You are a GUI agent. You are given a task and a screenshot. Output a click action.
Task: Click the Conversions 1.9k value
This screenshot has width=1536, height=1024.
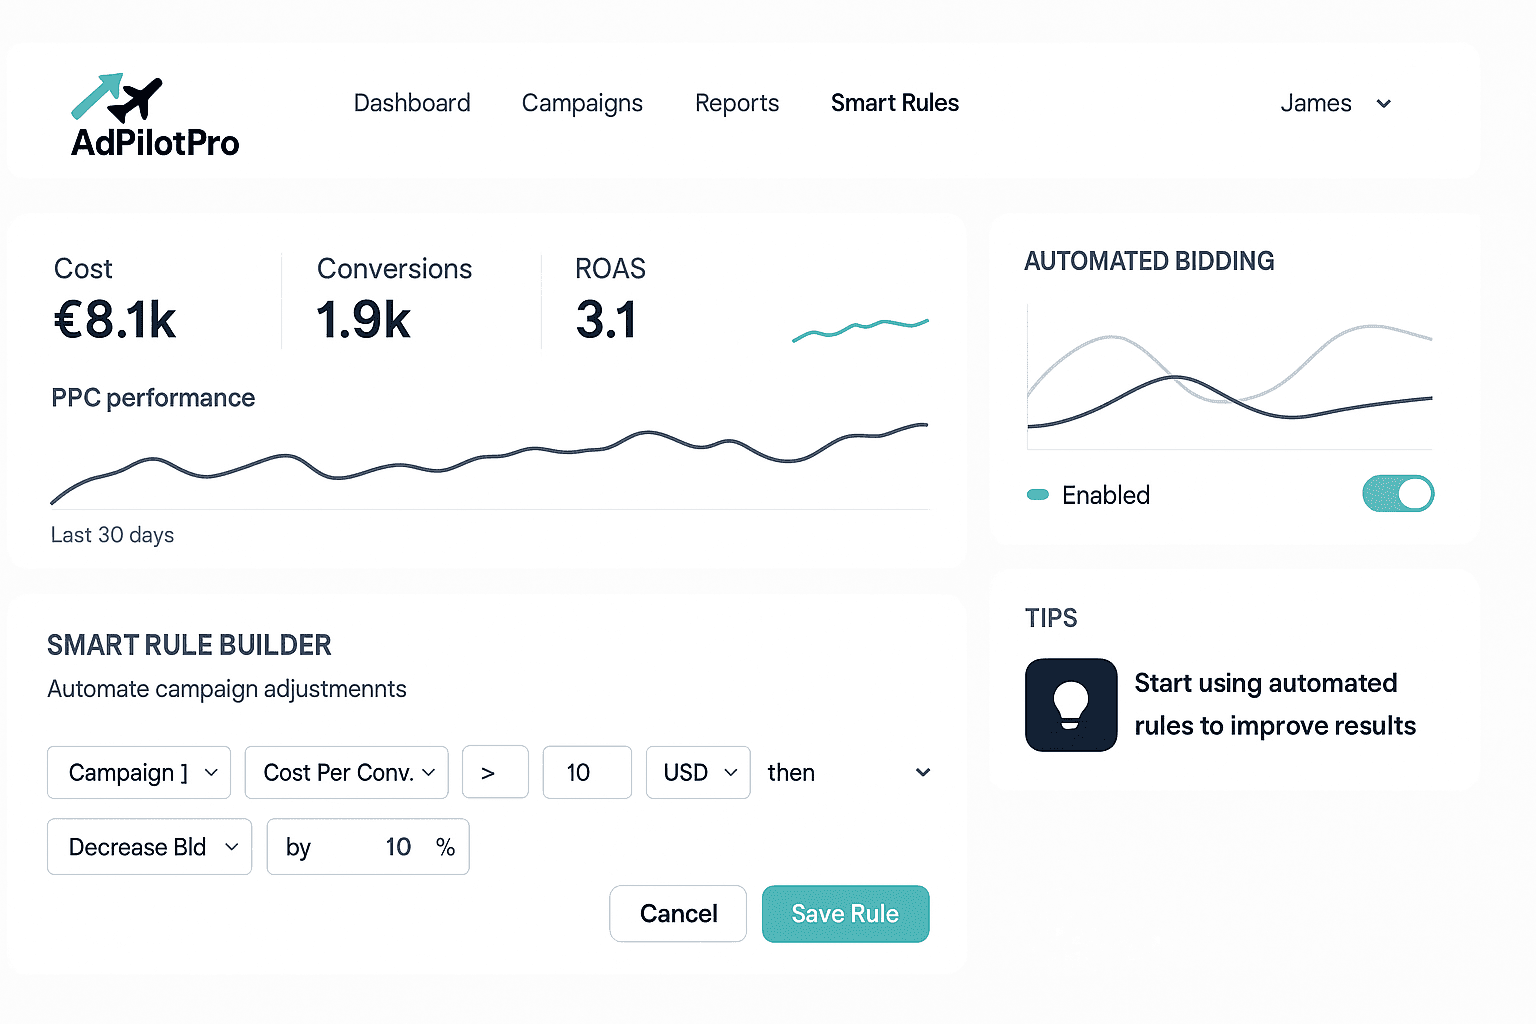(363, 320)
